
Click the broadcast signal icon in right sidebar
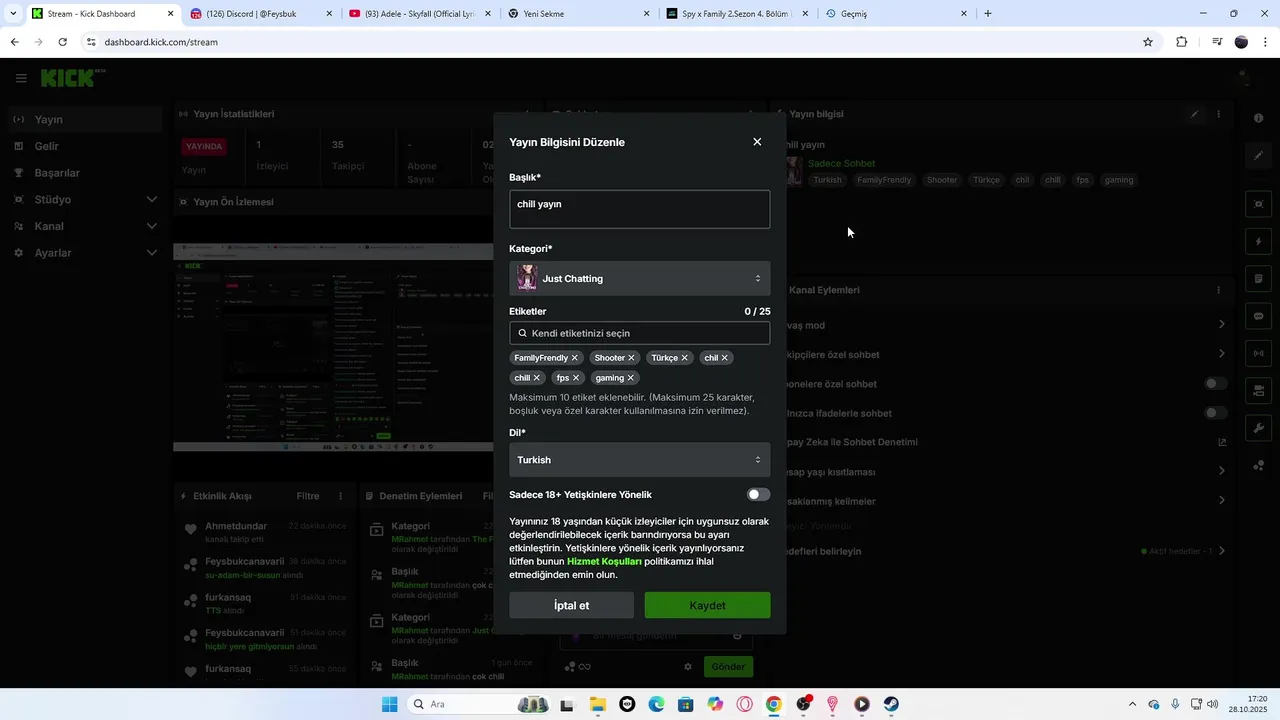(1259, 353)
